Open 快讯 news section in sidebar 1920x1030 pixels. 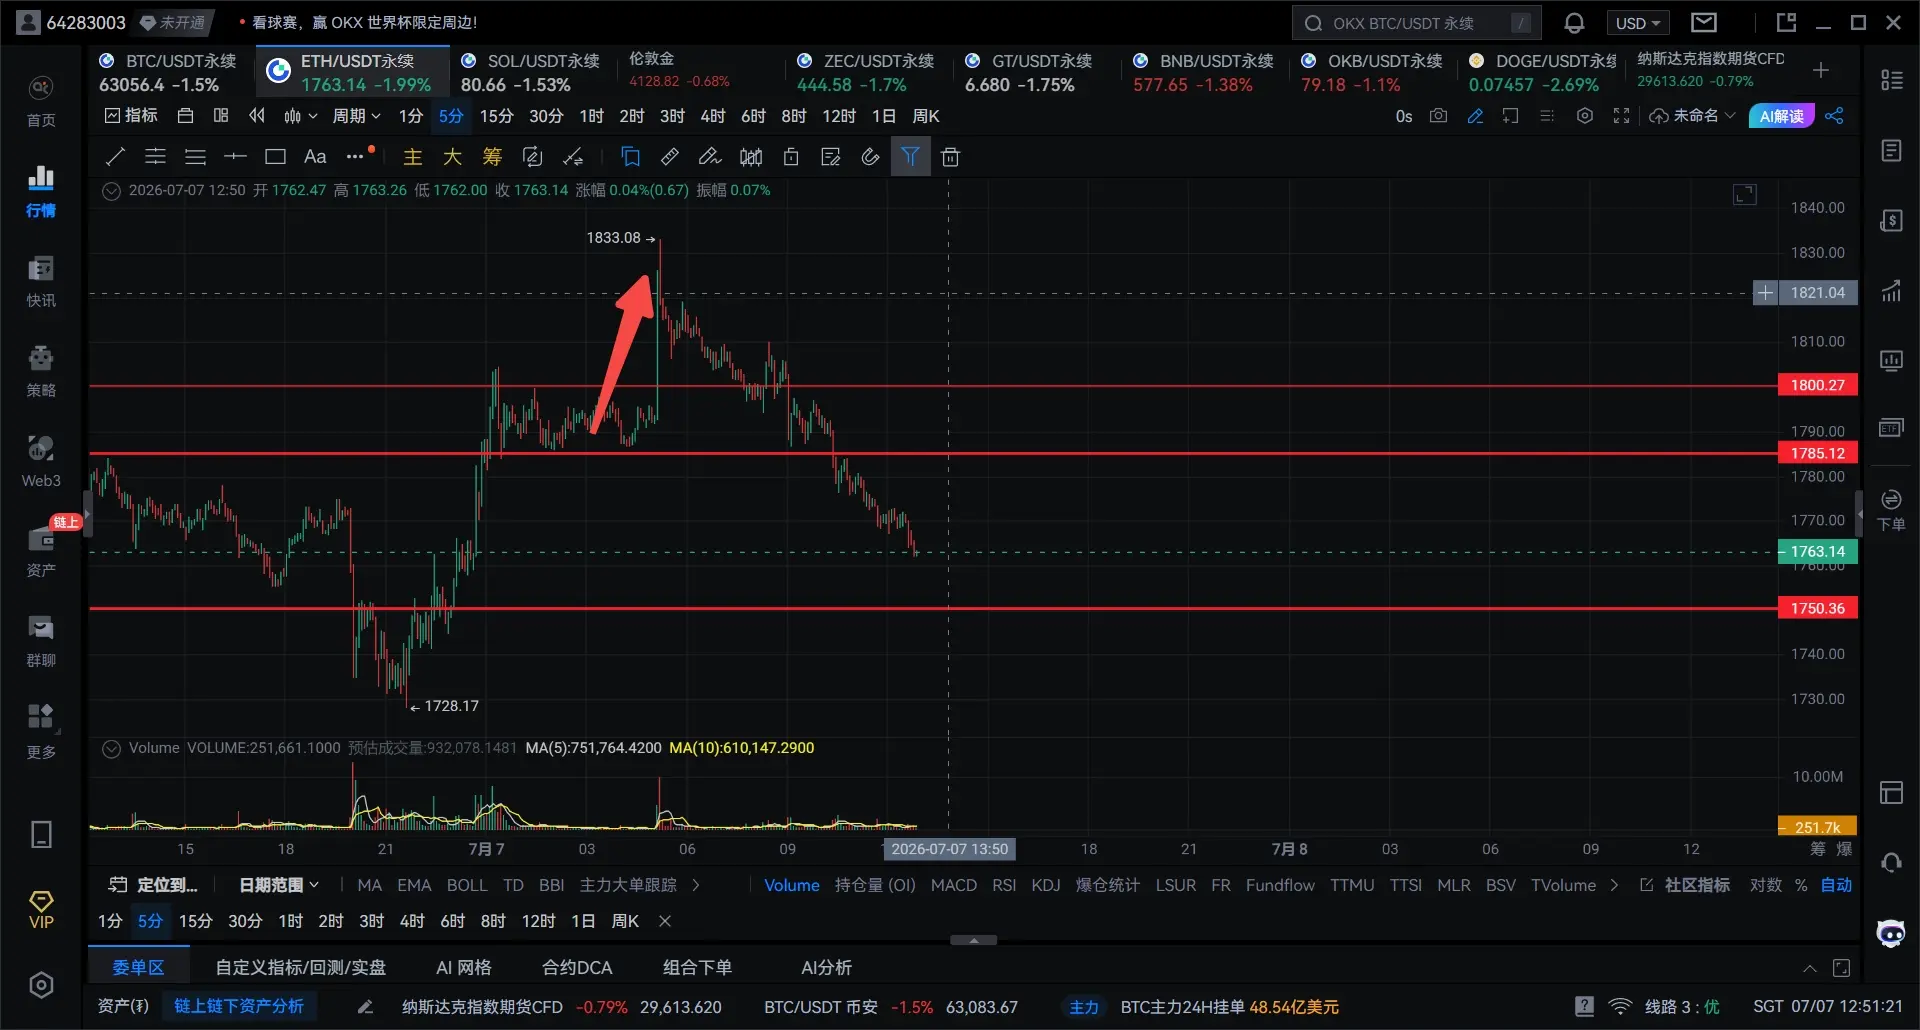tap(41, 281)
